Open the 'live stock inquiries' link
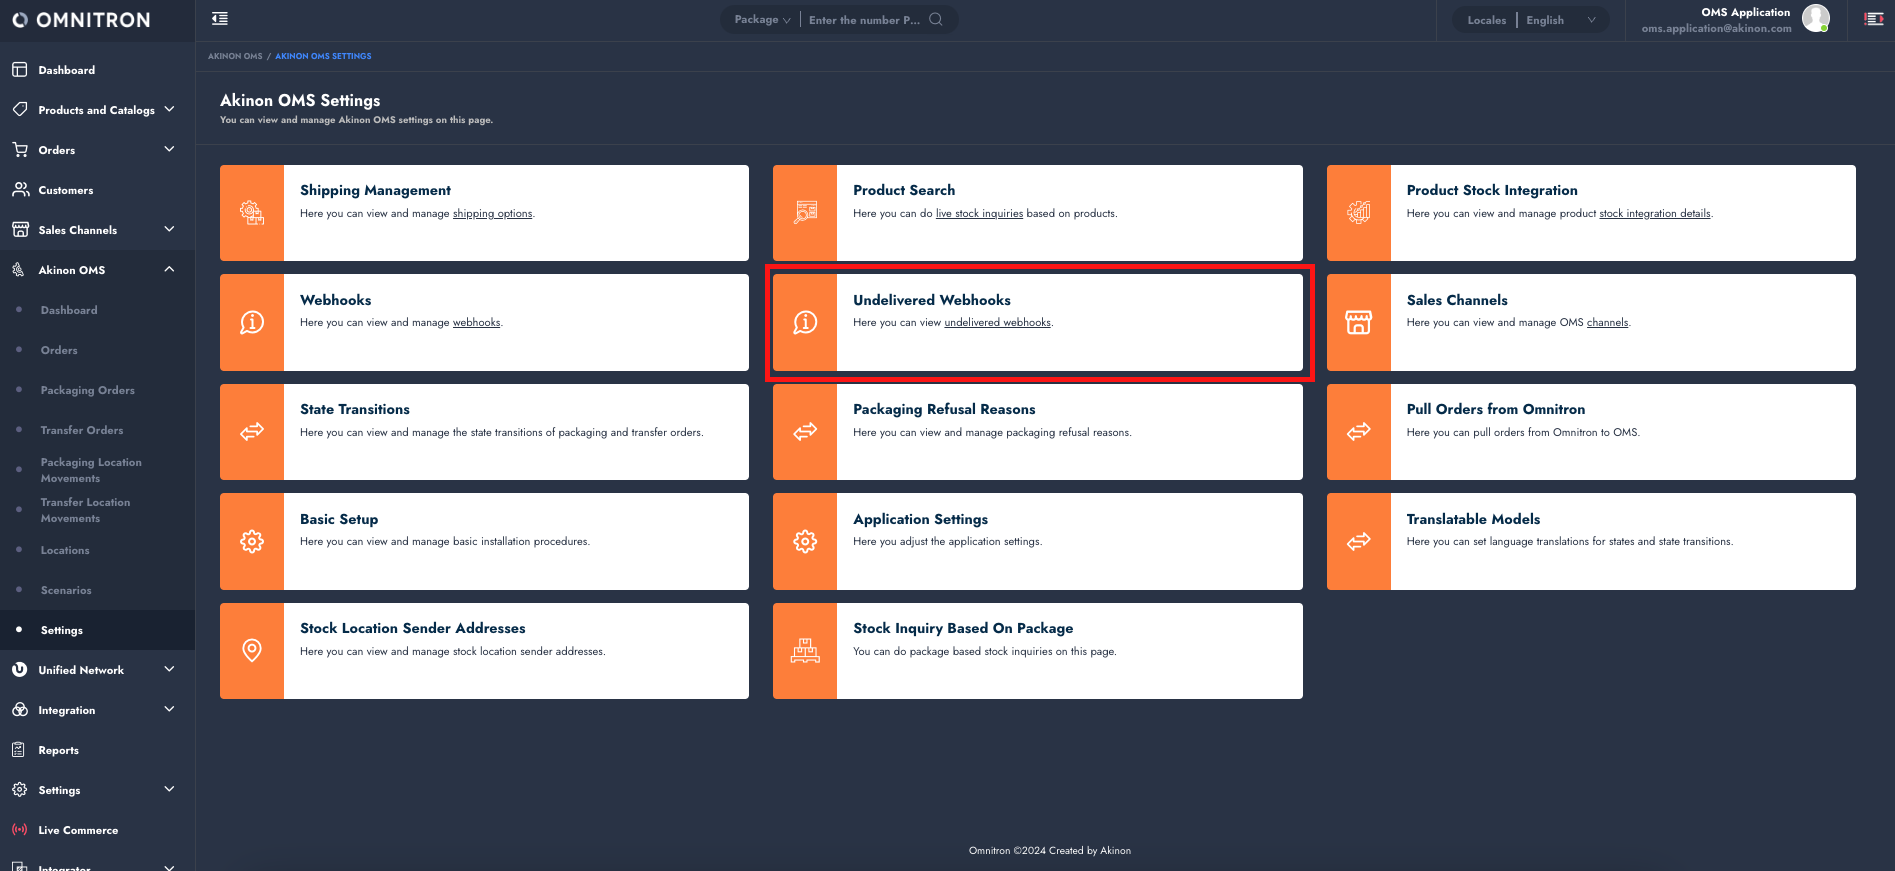 pyautogui.click(x=979, y=214)
